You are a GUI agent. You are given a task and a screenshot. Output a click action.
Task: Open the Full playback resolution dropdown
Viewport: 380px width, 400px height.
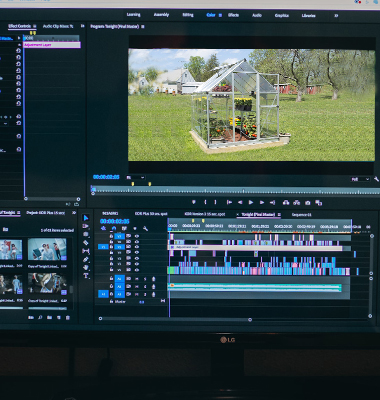pyautogui.click(x=361, y=179)
